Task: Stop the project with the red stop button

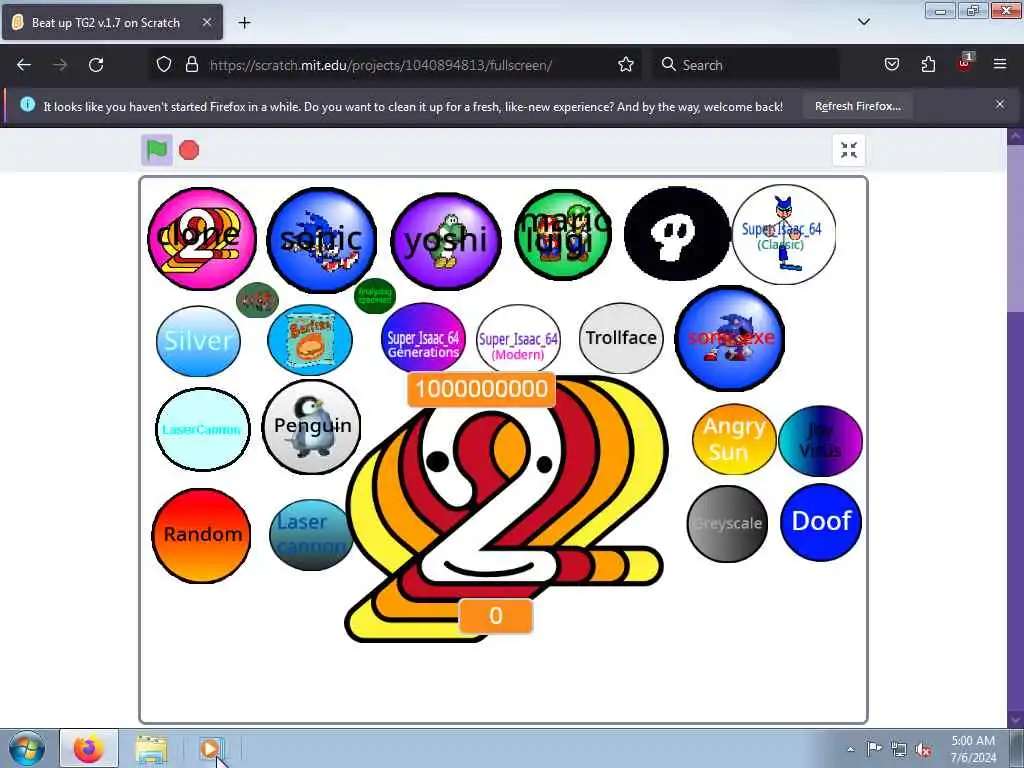Action: coord(189,150)
